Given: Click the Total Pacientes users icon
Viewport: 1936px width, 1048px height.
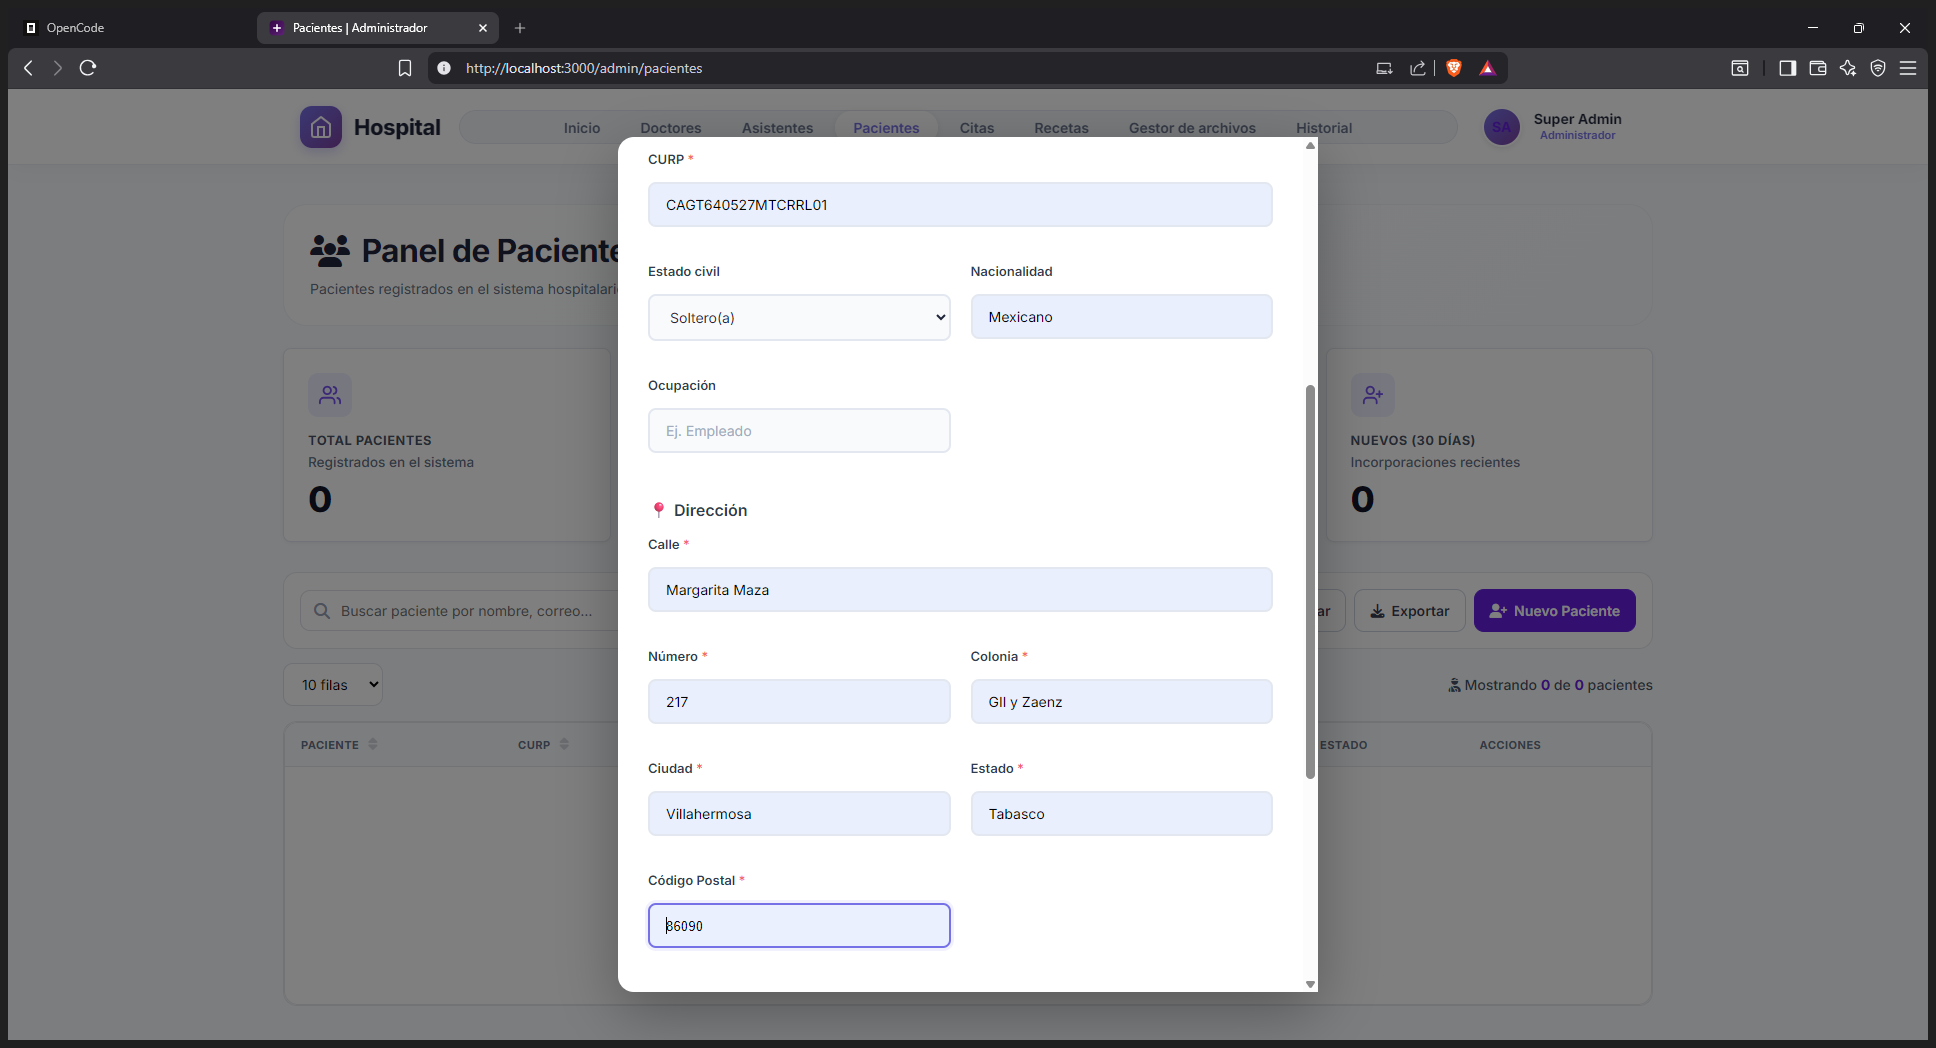Looking at the screenshot, I should [x=330, y=395].
